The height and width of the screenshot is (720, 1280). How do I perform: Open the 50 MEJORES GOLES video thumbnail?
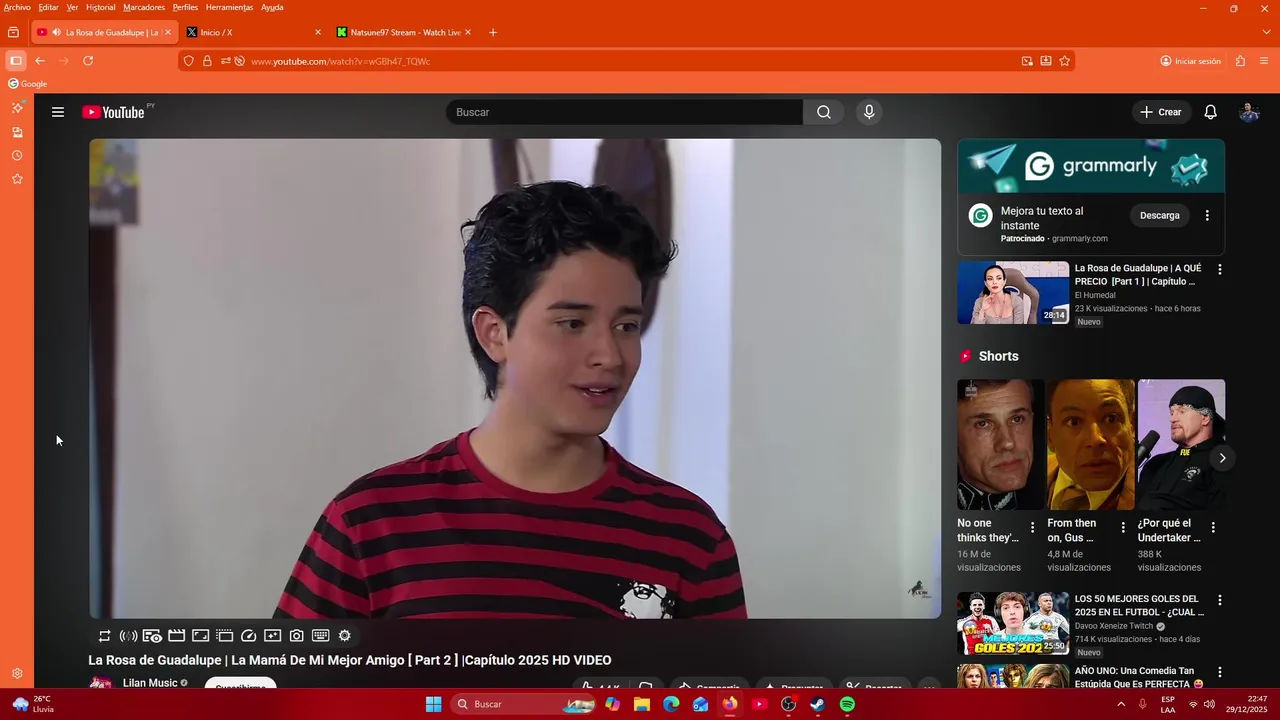(x=1013, y=624)
